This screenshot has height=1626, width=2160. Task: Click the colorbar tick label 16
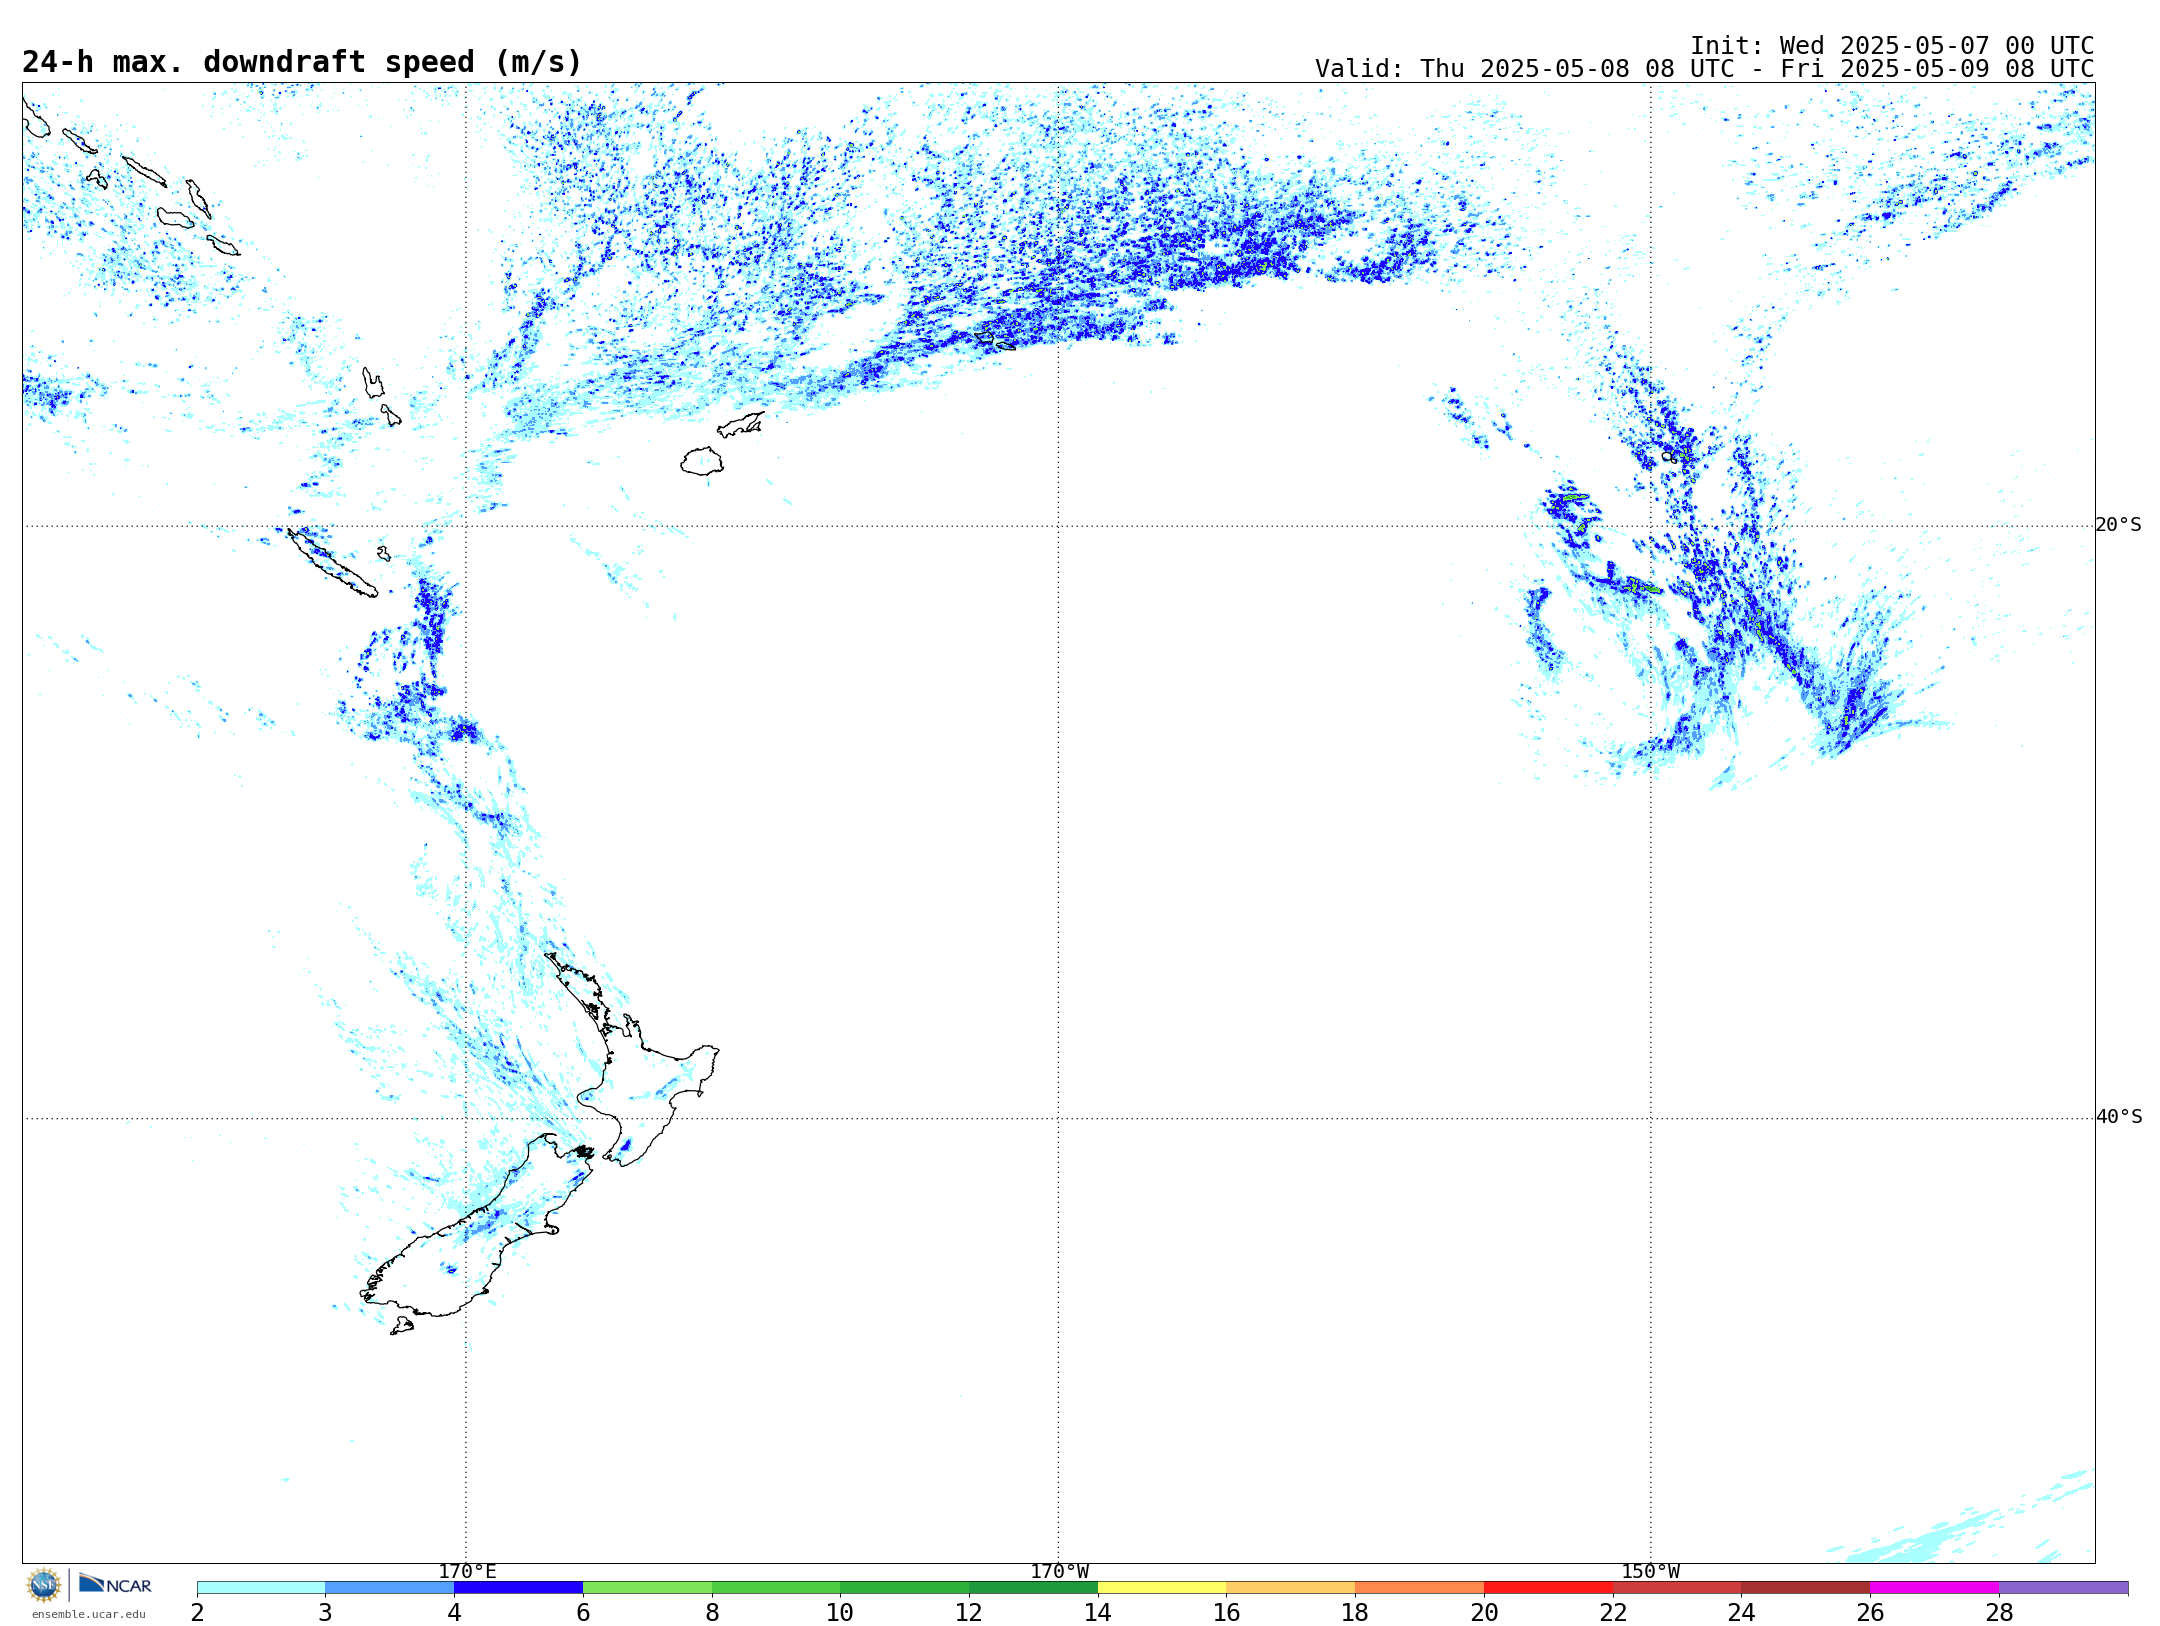pyautogui.click(x=1226, y=1612)
